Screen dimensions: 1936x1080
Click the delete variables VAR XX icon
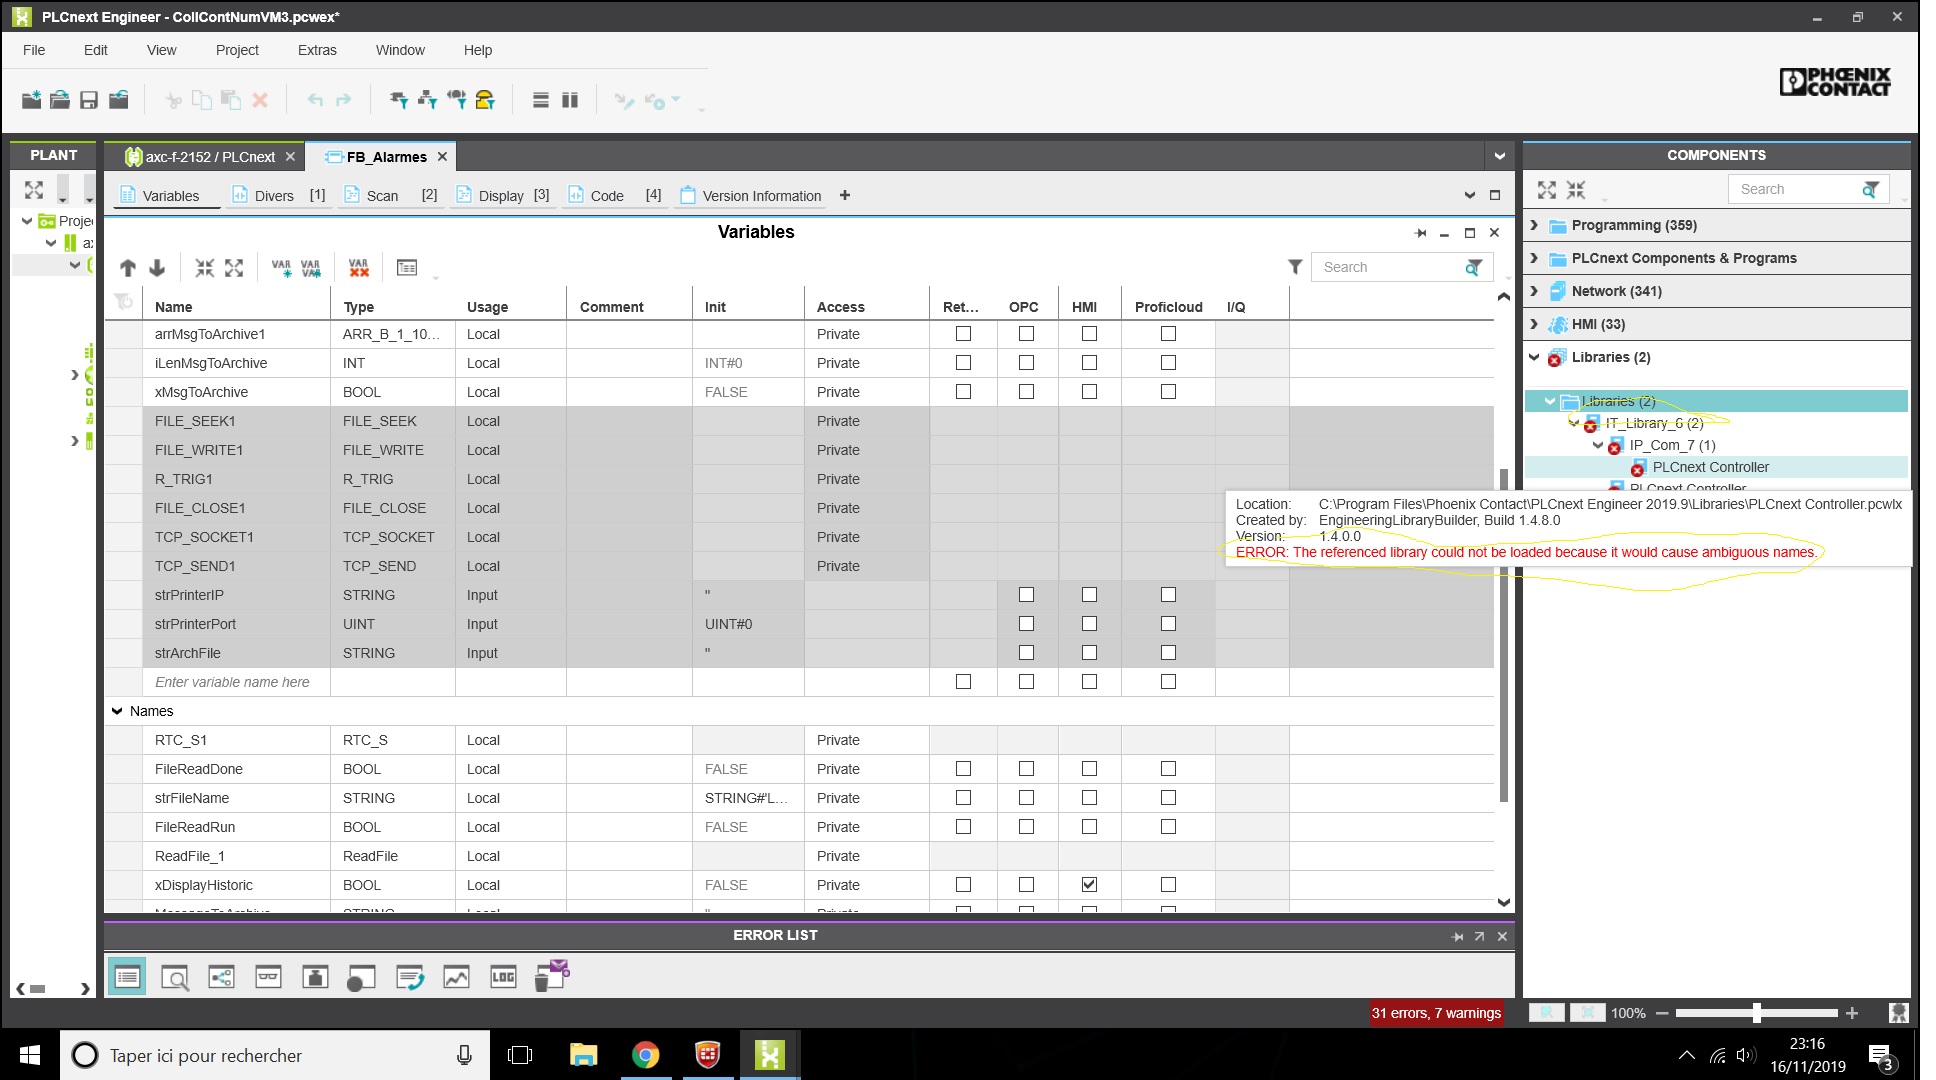(359, 268)
